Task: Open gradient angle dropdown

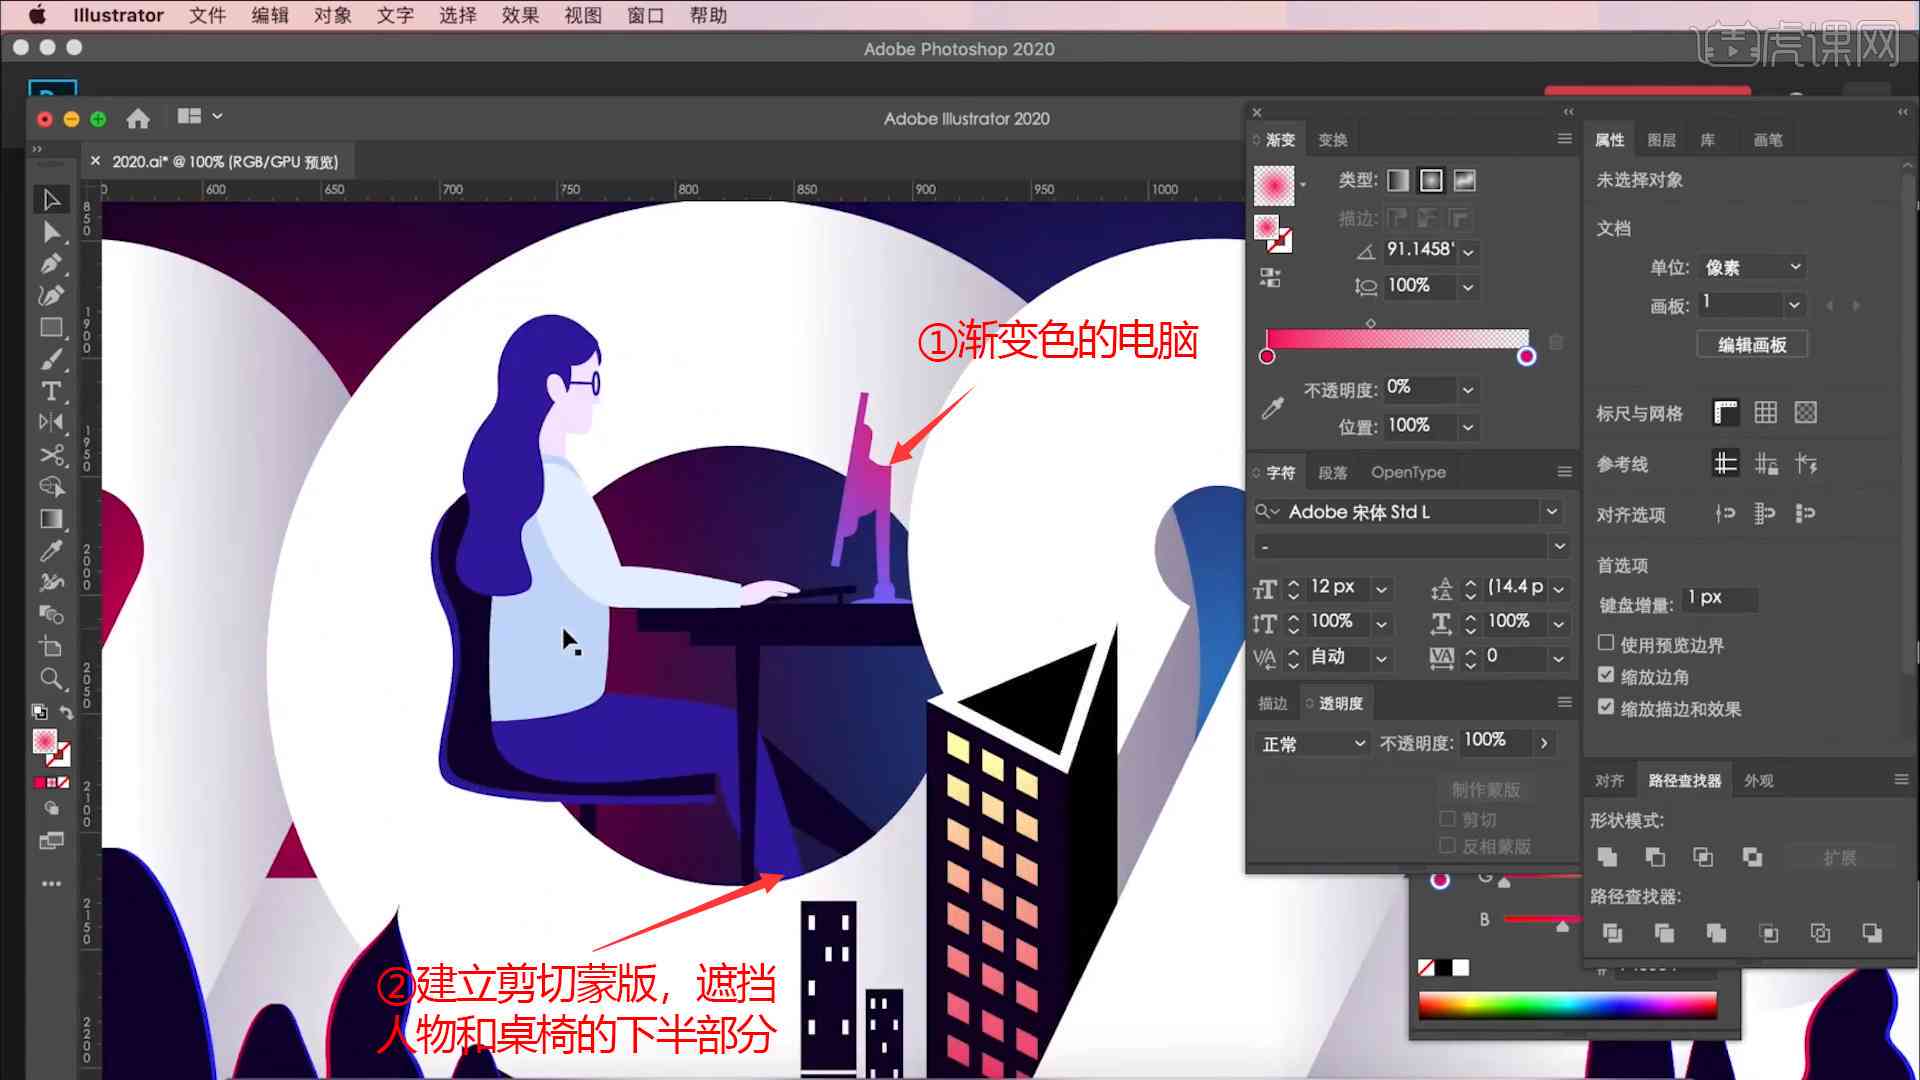Action: [x=1468, y=252]
